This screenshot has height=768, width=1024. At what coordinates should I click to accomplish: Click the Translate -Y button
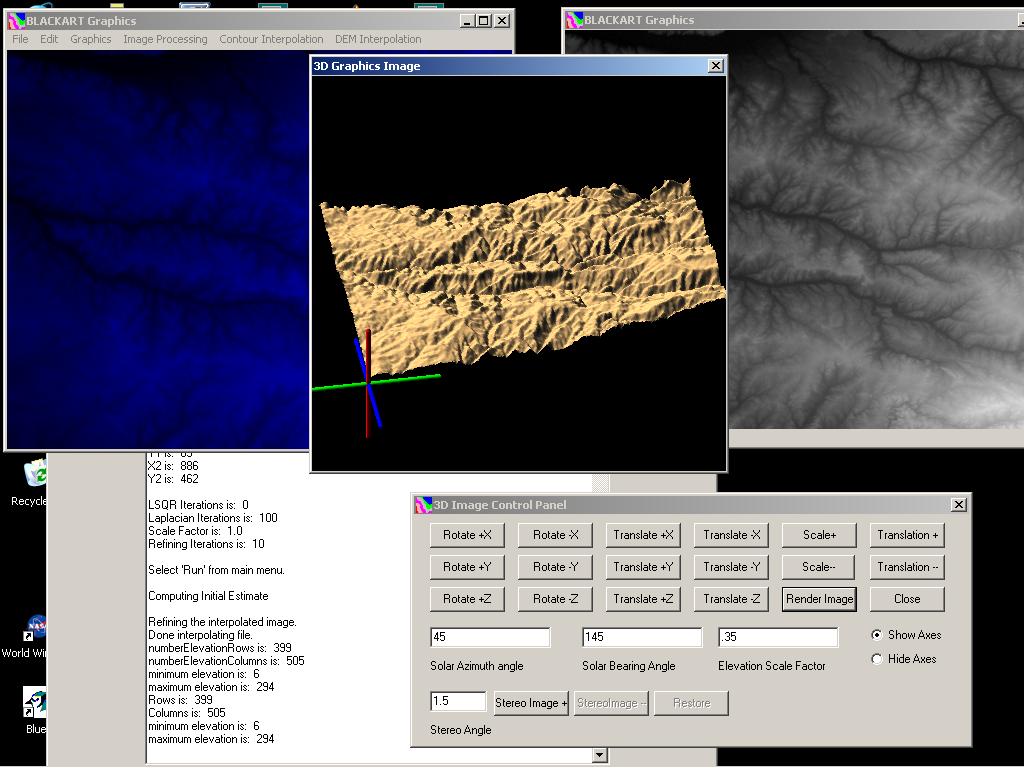[x=731, y=567]
